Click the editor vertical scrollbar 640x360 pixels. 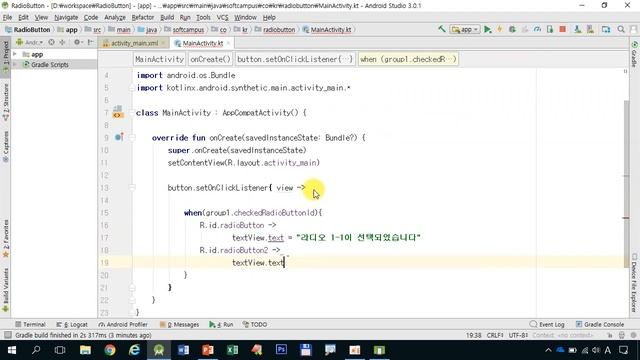click(626, 184)
